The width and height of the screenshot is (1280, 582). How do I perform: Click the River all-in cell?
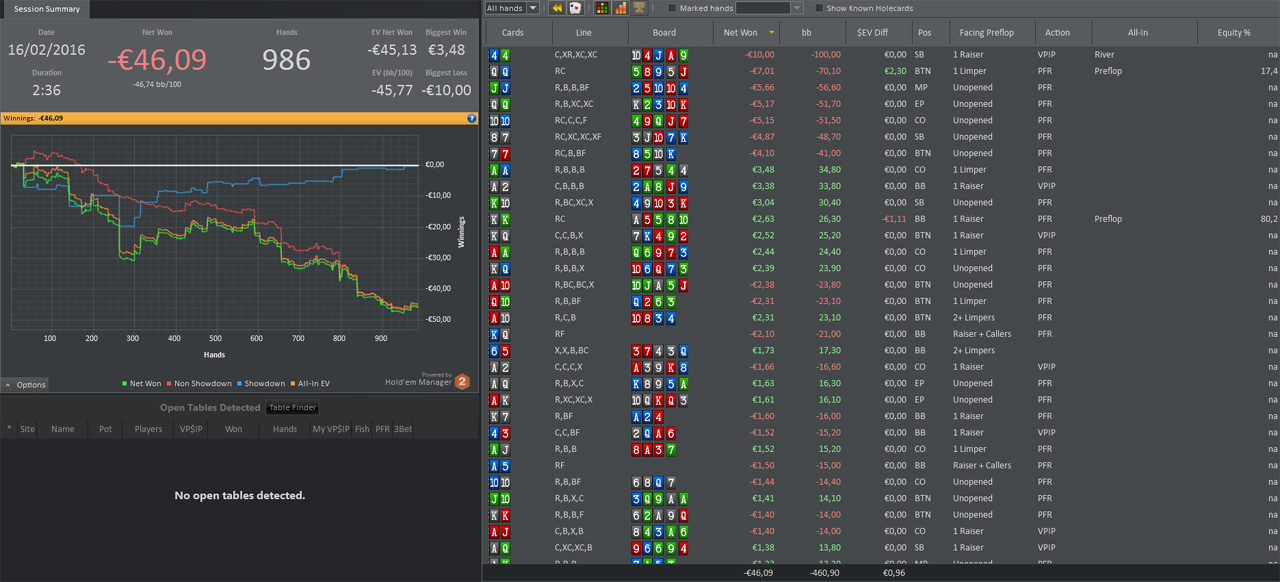coord(1104,54)
